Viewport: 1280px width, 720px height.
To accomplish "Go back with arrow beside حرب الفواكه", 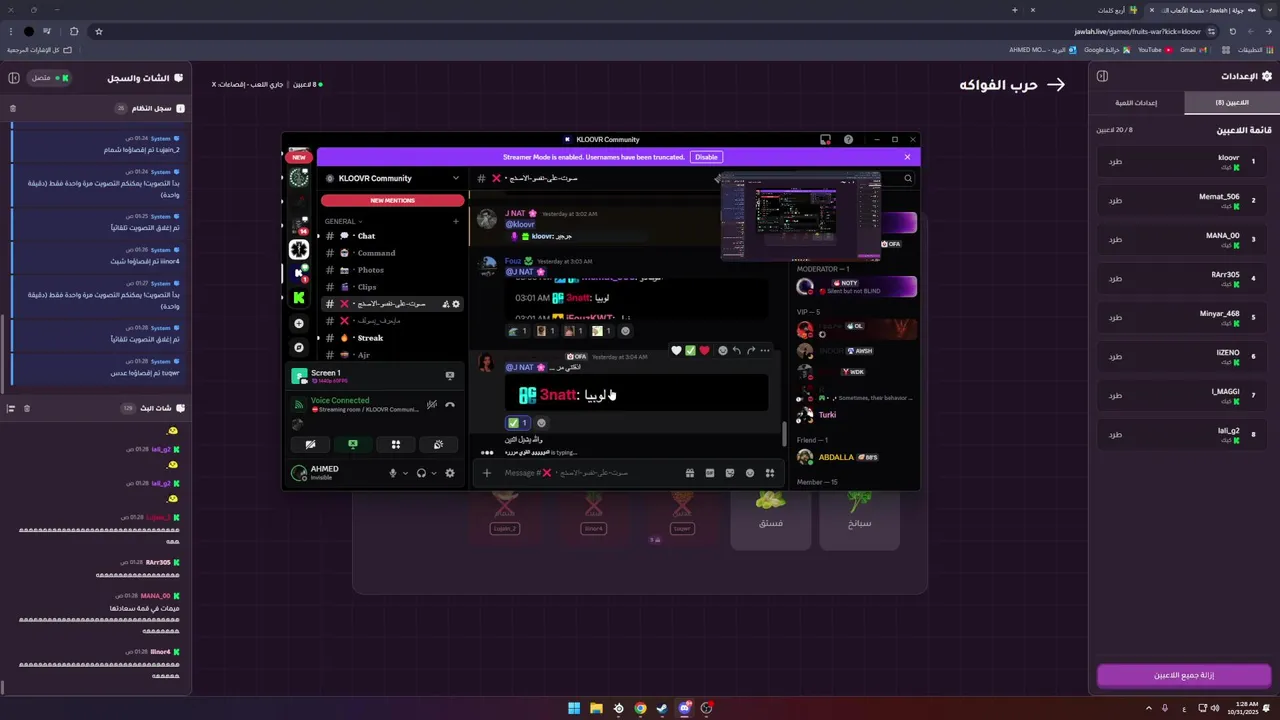I will click(1055, 85).
